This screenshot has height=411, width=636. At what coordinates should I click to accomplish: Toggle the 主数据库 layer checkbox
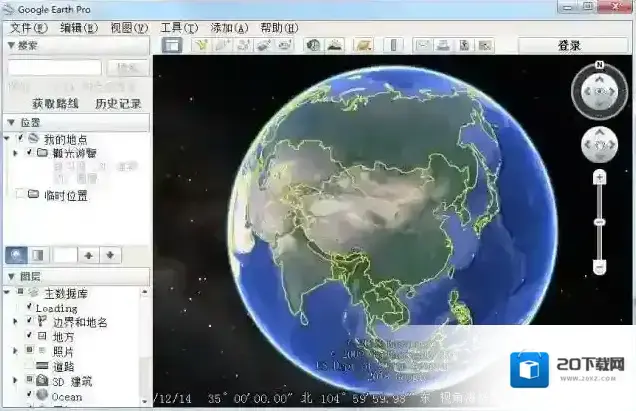[20, 291]
